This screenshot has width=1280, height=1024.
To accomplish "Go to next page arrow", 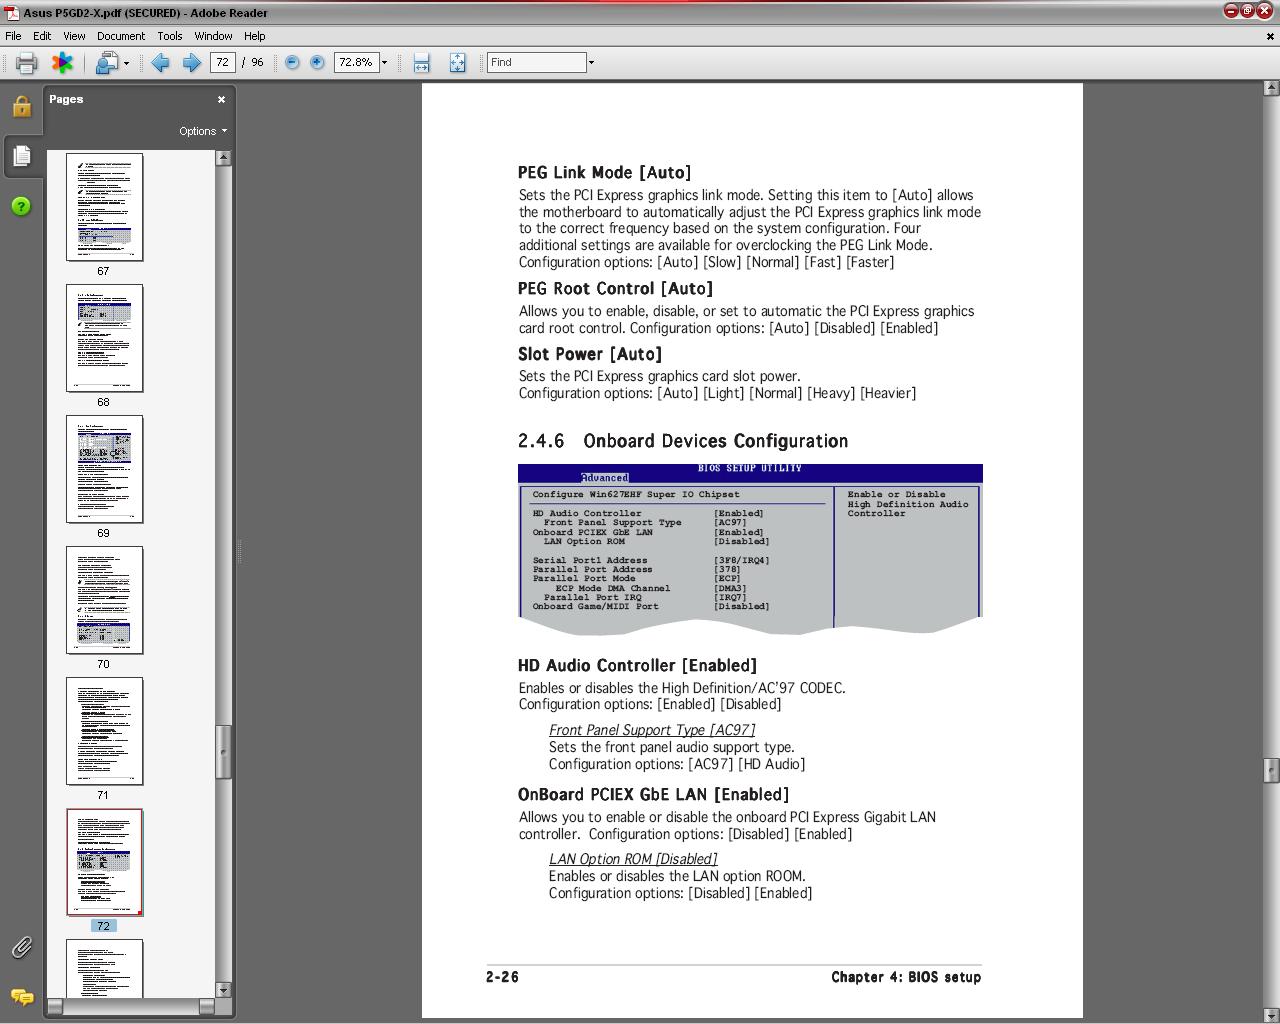I will tap(191, 62).
